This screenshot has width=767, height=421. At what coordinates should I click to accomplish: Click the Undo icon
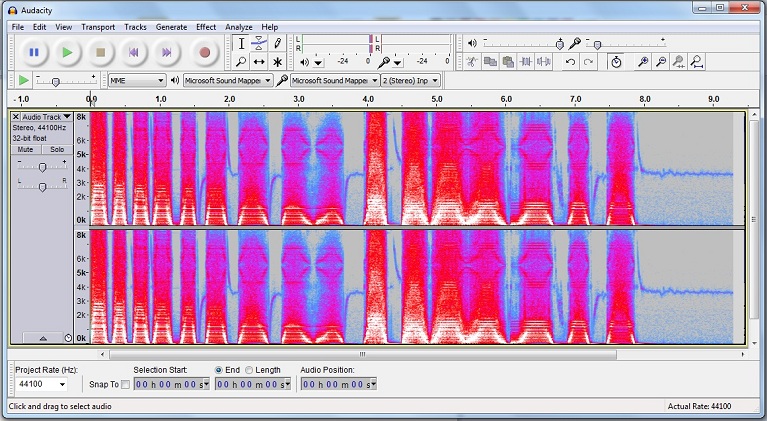(x=570, y=62)
